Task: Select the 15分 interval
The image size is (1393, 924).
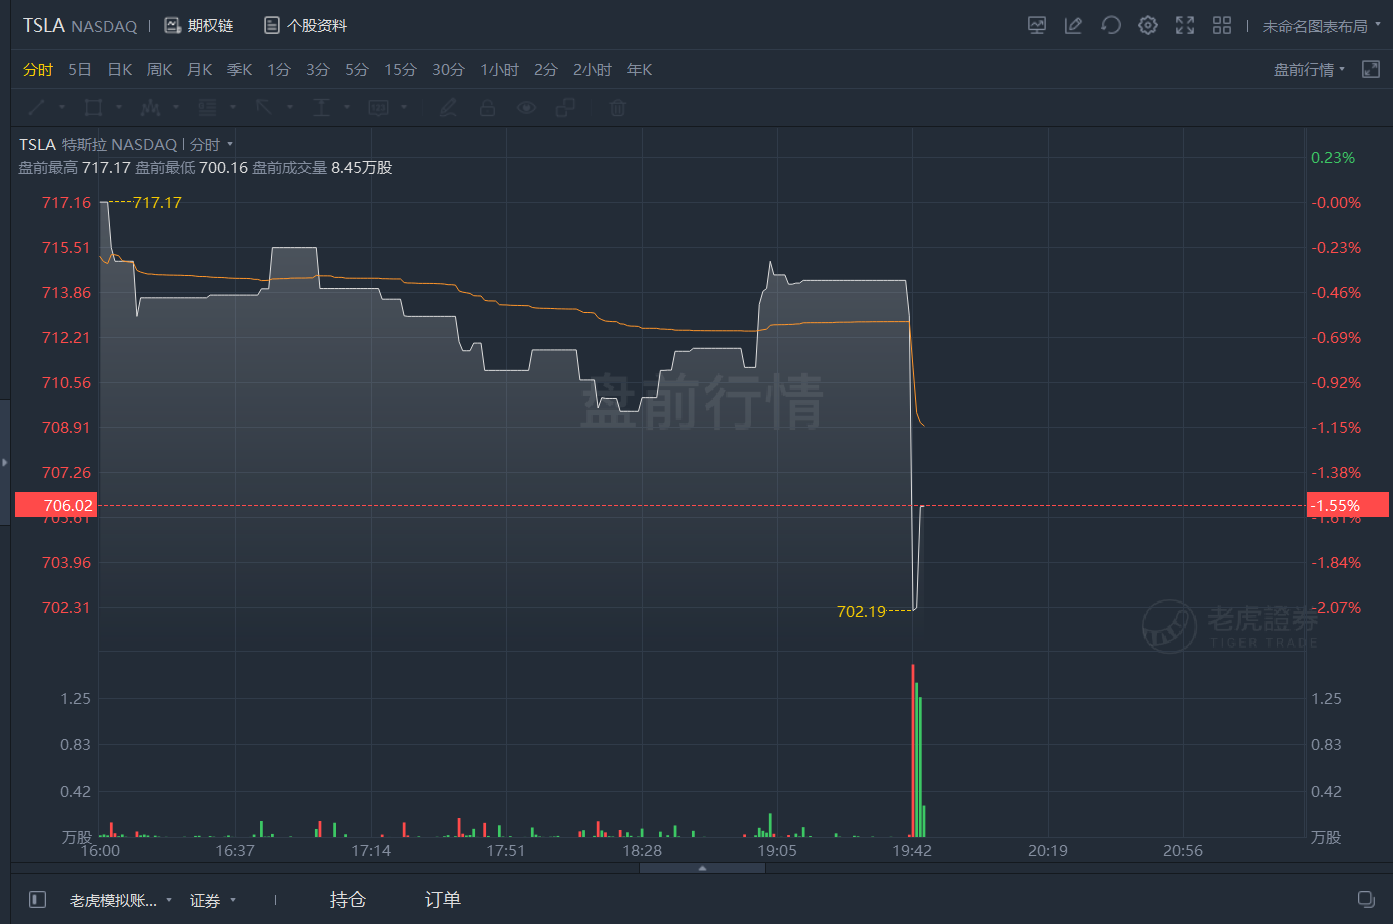Action: [x=400, y=69]
